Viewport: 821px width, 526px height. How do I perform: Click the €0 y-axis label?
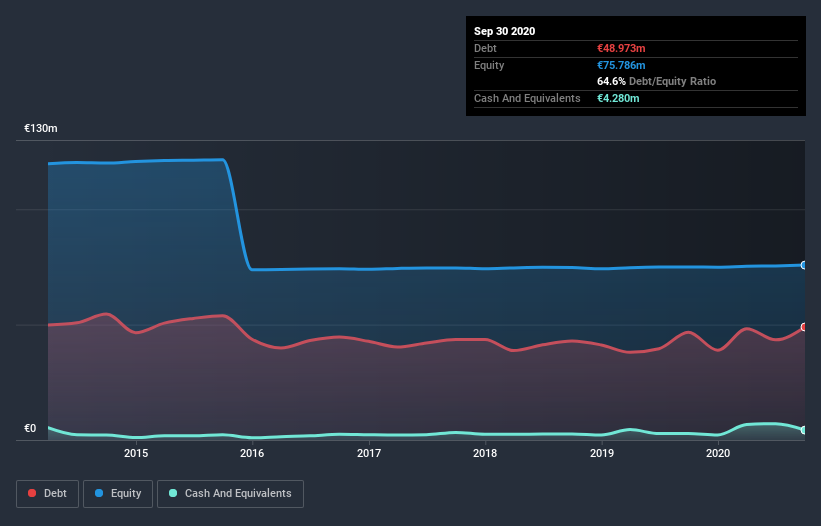(30, 428)
